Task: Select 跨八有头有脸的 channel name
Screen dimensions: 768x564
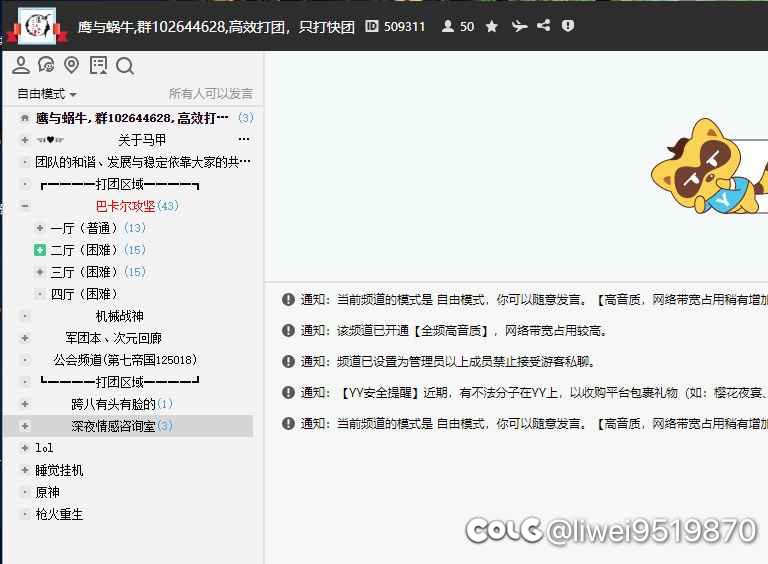Action: (x=114, y=404)
